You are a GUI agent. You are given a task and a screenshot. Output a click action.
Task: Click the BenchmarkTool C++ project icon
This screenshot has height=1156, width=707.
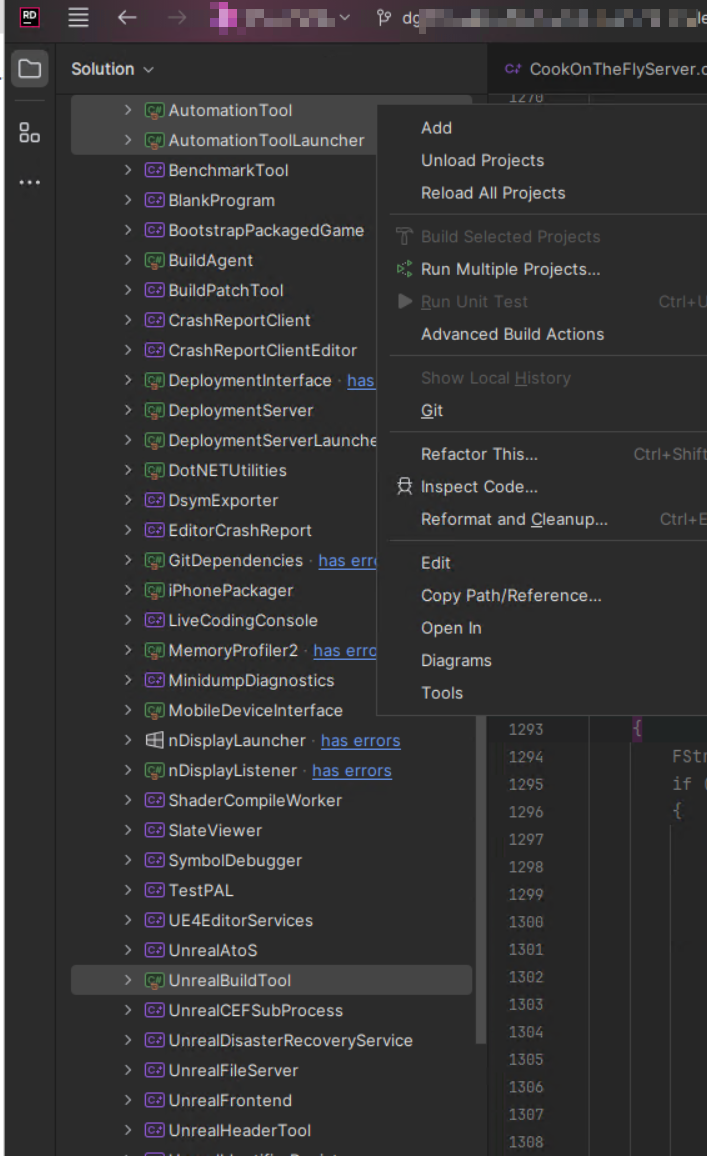tap(154, 170)
